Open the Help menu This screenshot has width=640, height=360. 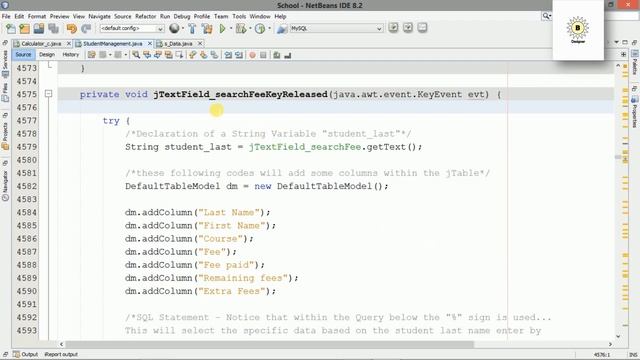tap(280, 16)
